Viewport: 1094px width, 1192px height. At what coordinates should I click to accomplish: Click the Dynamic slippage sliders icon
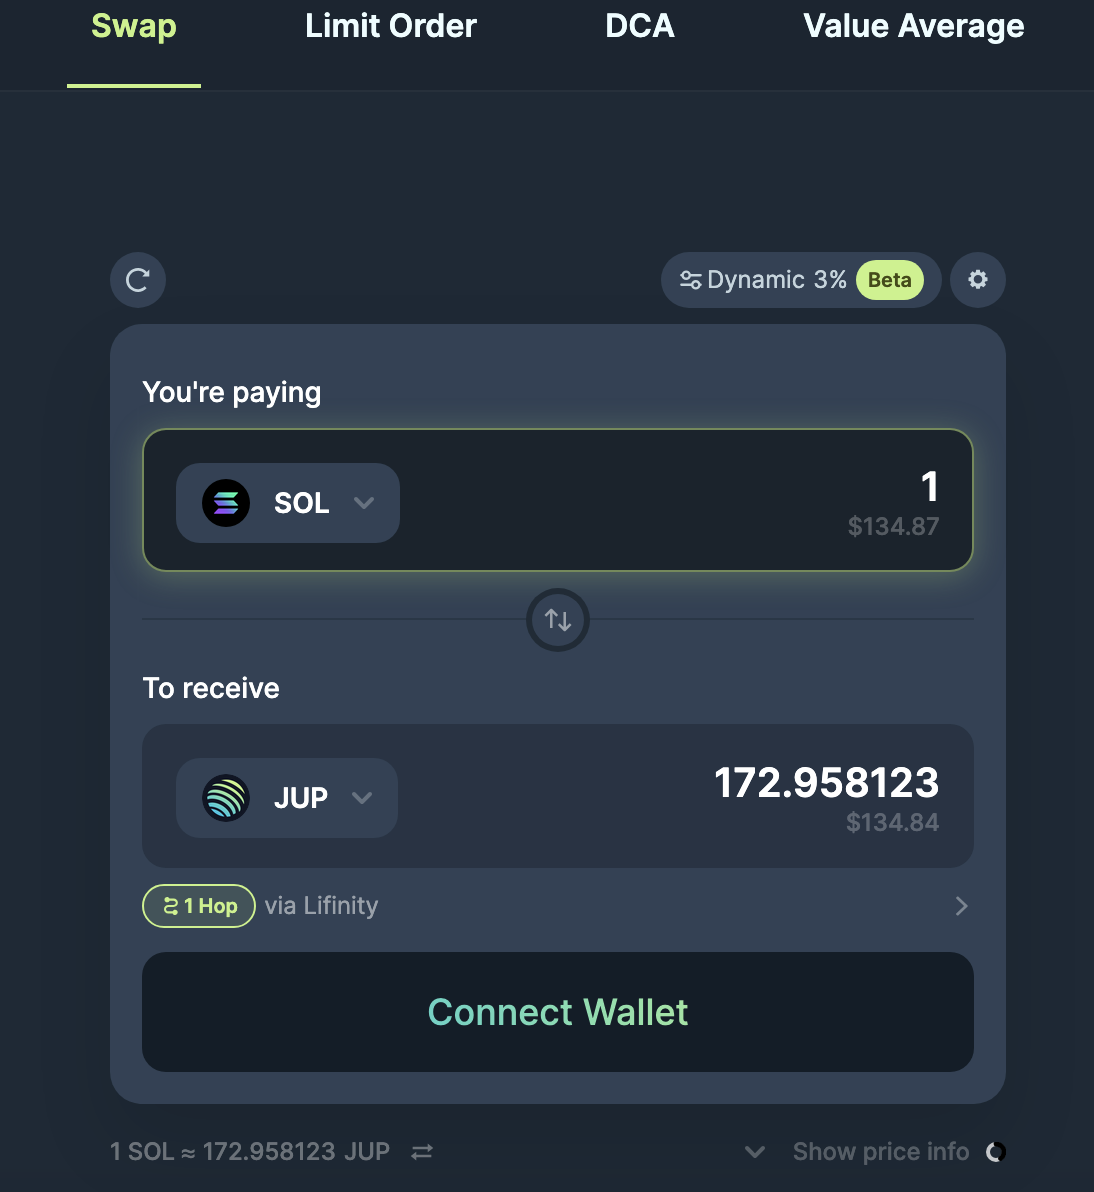pyautogui.click(x=690, y=280)
